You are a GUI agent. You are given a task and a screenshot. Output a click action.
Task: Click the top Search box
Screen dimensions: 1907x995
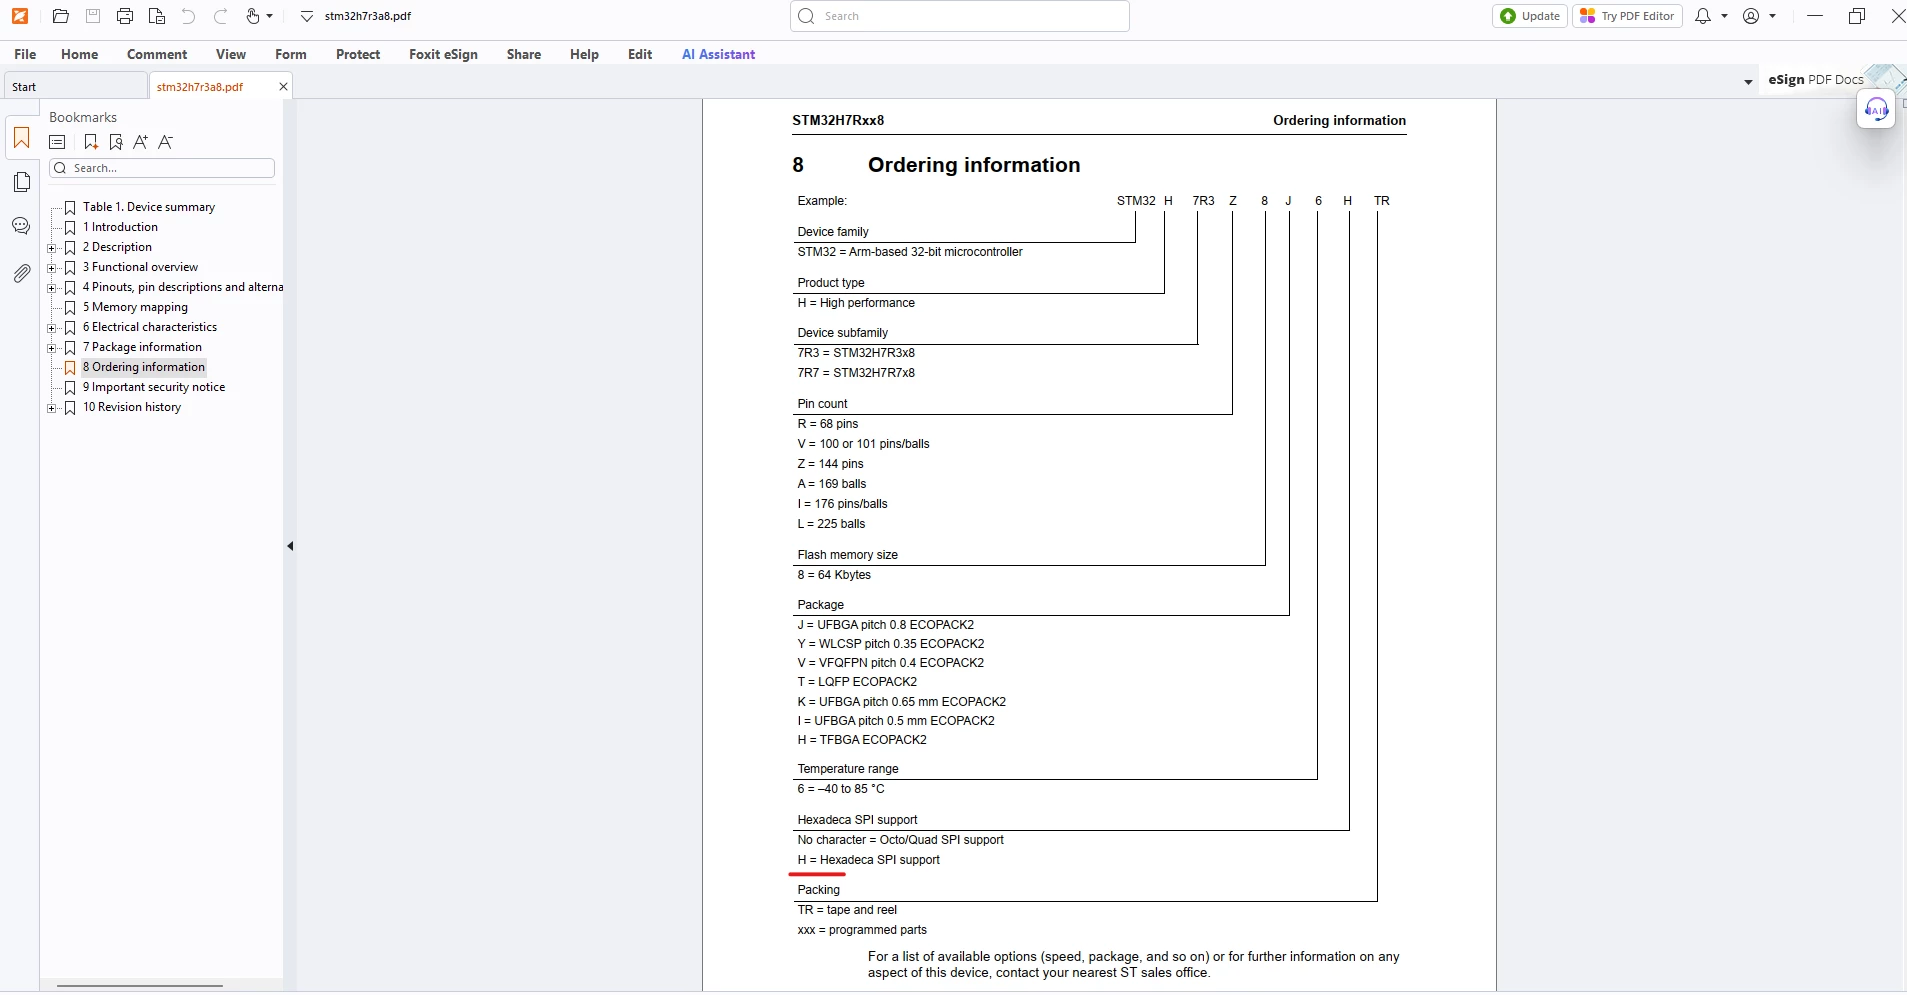point(960,16)
